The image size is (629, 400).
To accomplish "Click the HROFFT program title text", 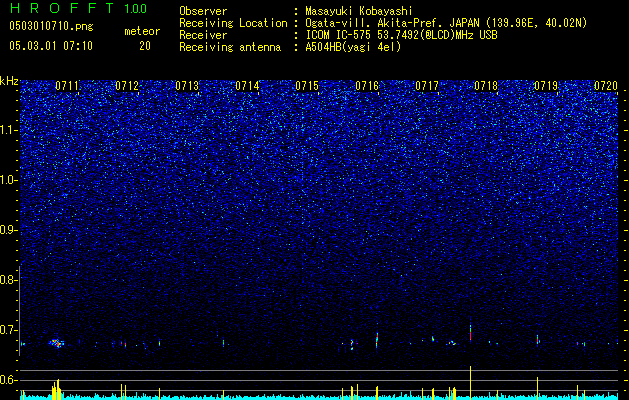I will click(x=62, y=8).
